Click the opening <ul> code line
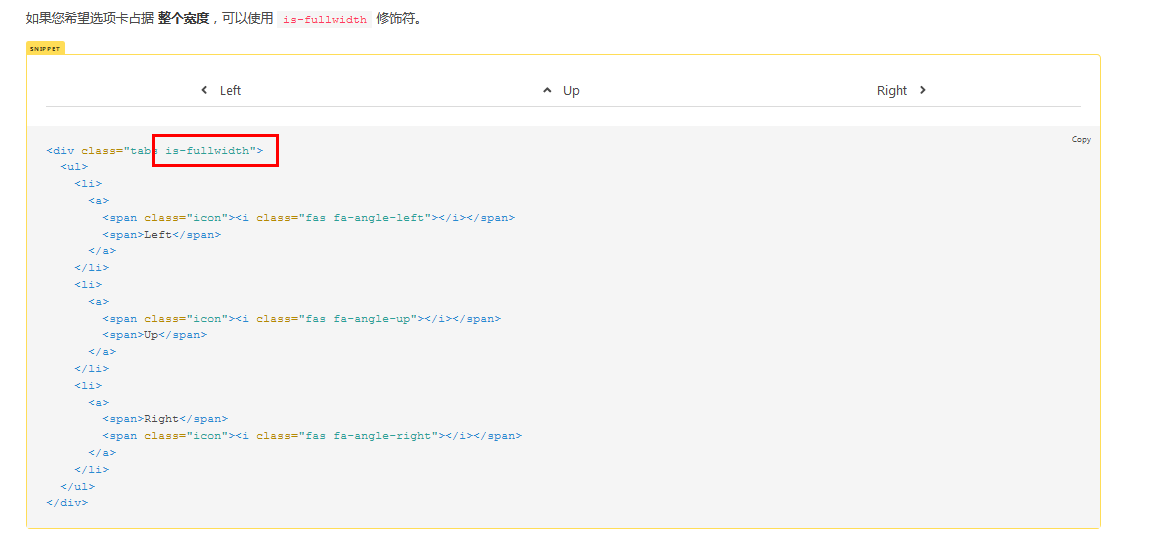Viewport: 1150px width, 540px height. (x=74, y=167)
